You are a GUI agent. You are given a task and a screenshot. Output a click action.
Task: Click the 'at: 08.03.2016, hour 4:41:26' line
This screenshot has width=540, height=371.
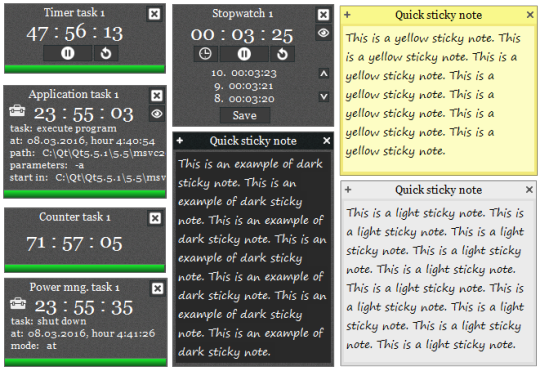coord(83,333)
